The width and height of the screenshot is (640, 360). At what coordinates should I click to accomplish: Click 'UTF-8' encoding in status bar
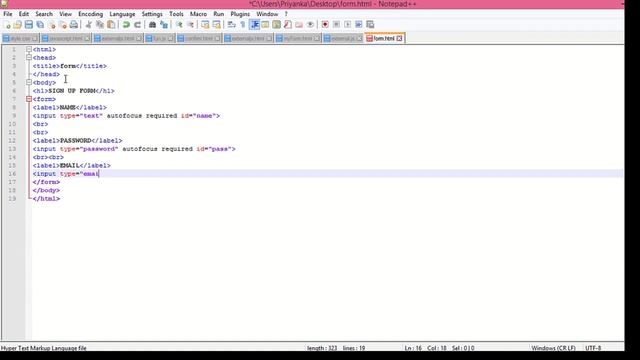(593, 348)
